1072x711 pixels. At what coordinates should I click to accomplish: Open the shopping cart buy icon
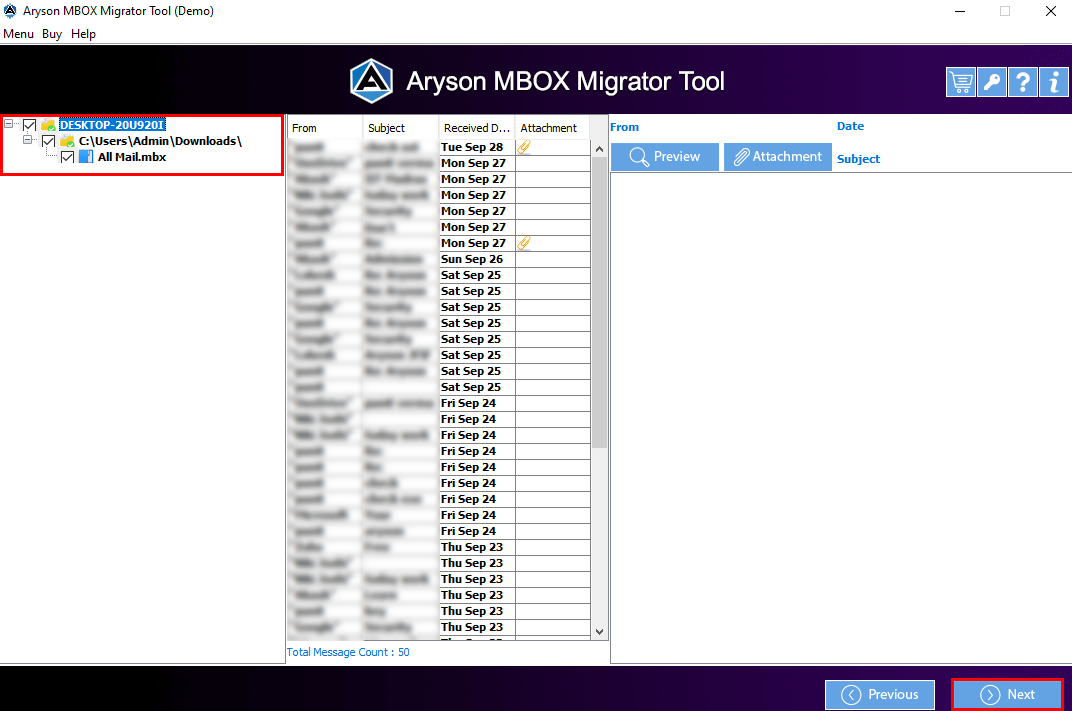(x=961, y=82)
